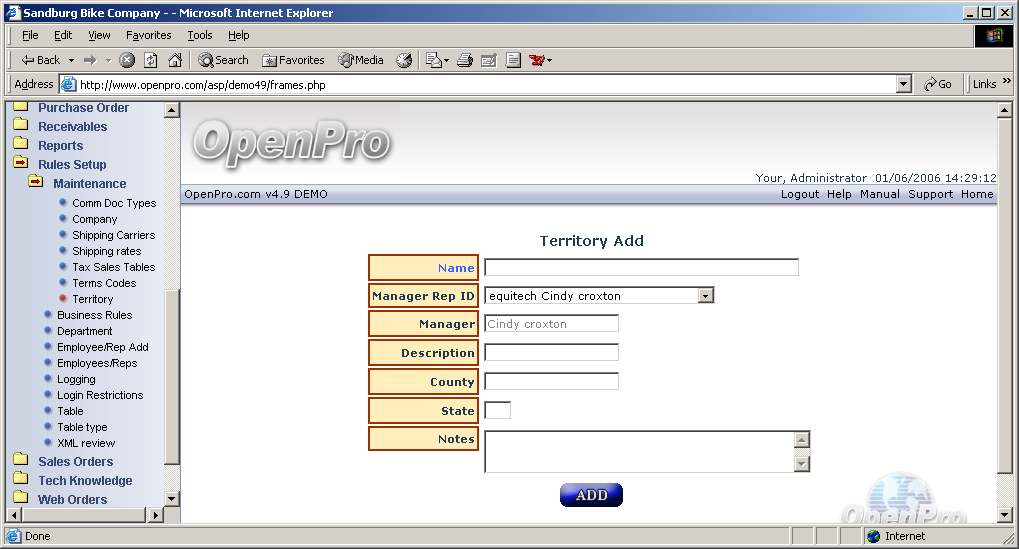Click the Sales Orders folder icon
This screenshot has height=549, width=1019.
point(20,461)
